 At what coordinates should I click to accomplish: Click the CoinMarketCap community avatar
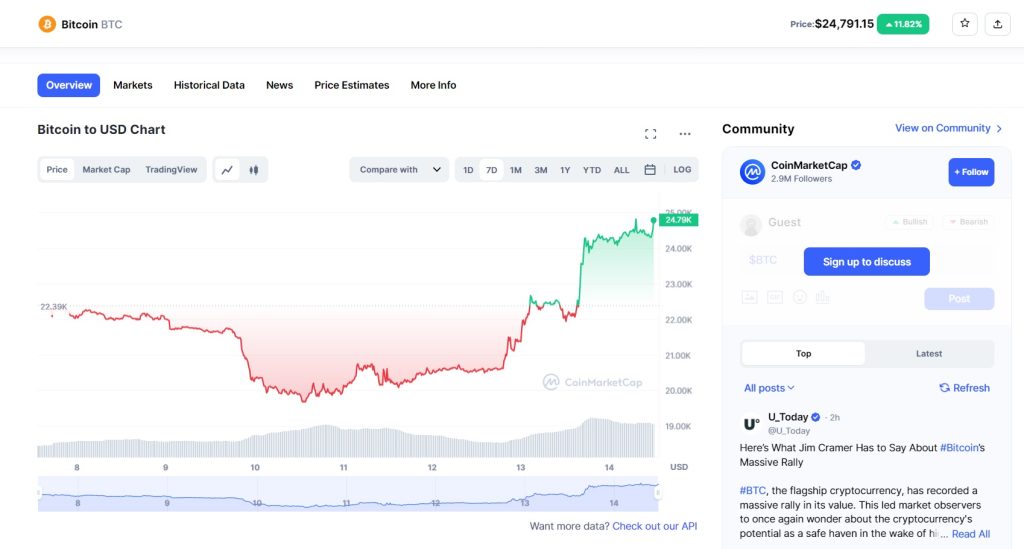click(752, 172)
